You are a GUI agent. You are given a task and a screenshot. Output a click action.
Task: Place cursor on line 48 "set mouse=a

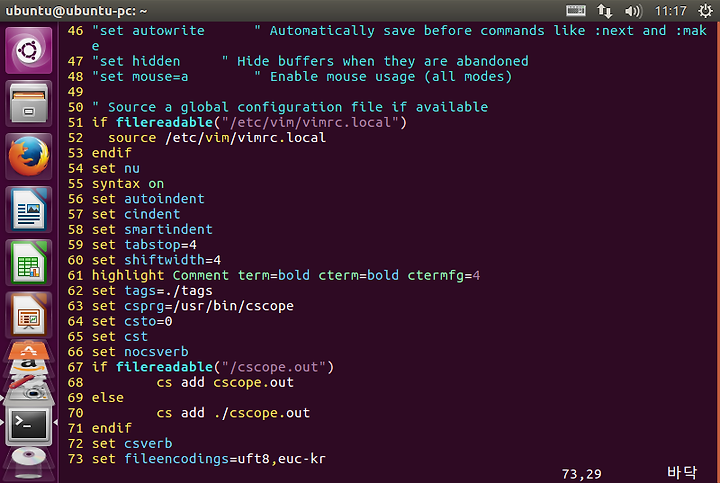[x=140, y=76]
